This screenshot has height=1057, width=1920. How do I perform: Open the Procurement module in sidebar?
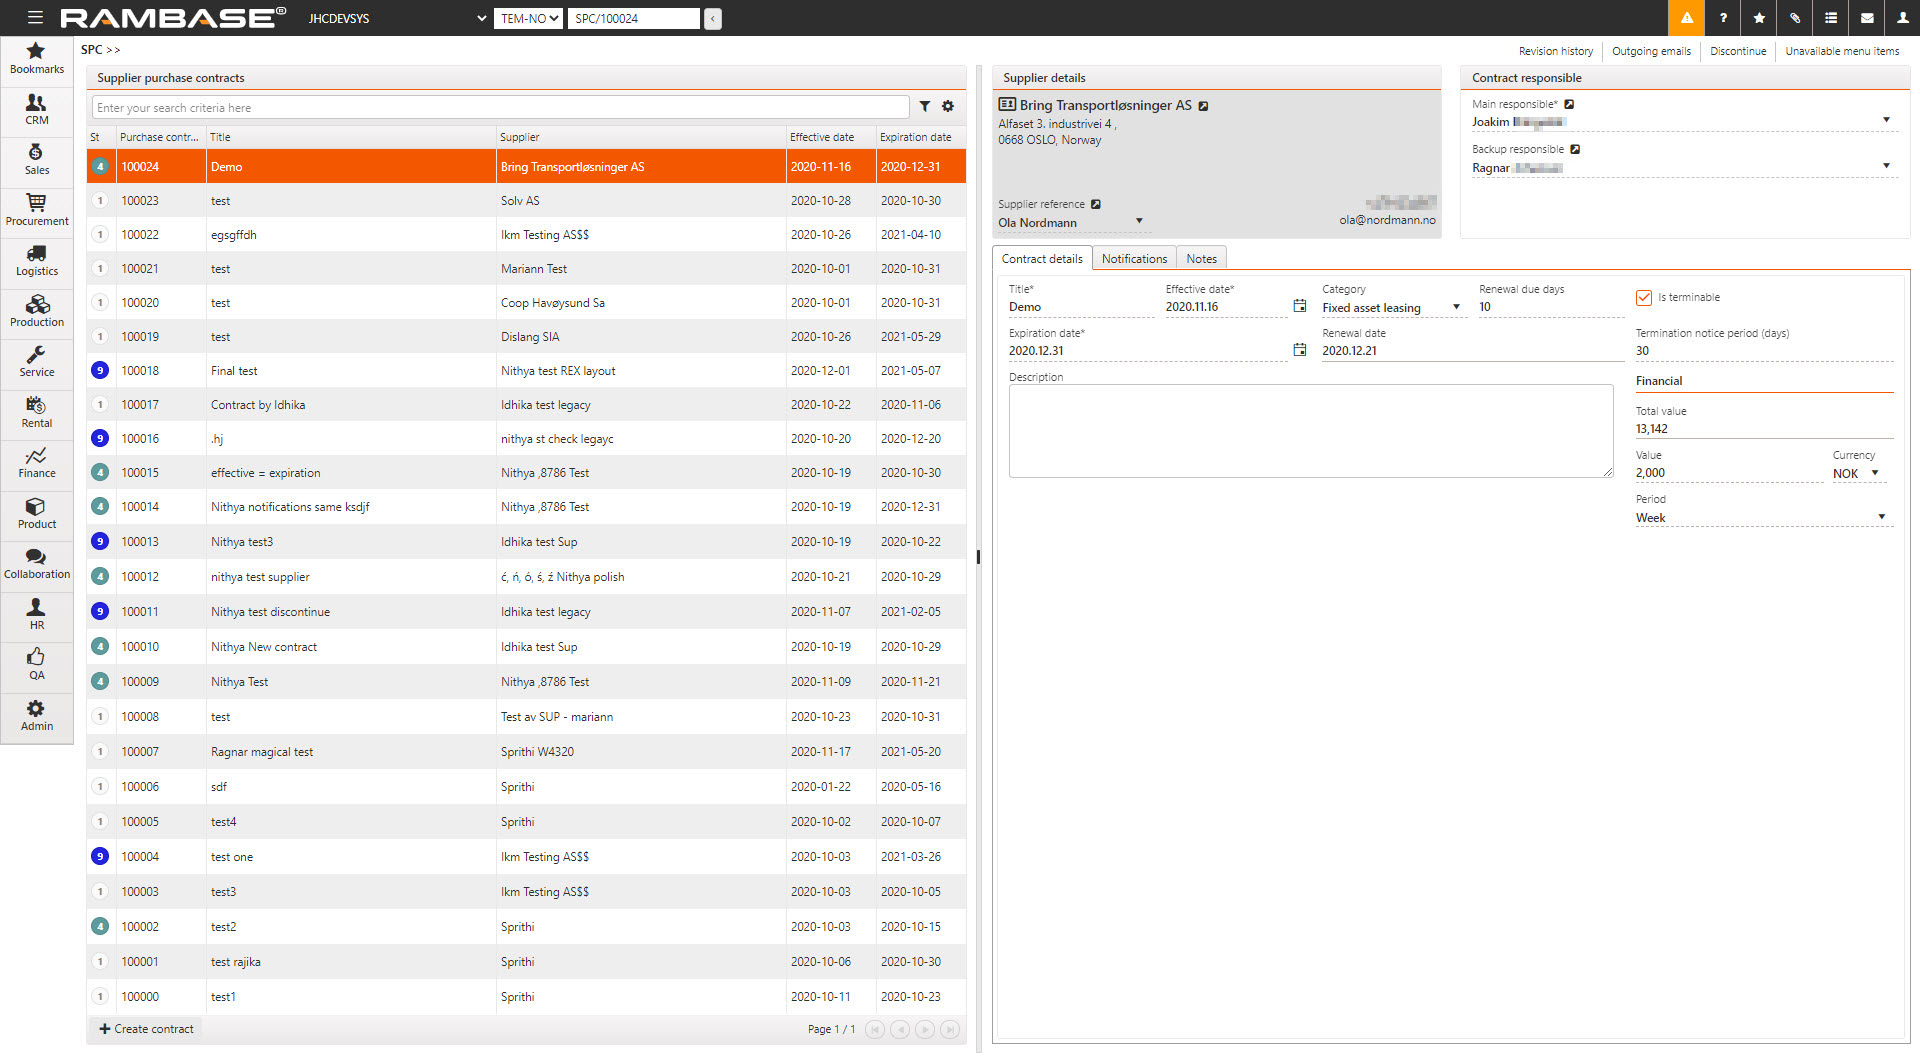pos(37,210)
